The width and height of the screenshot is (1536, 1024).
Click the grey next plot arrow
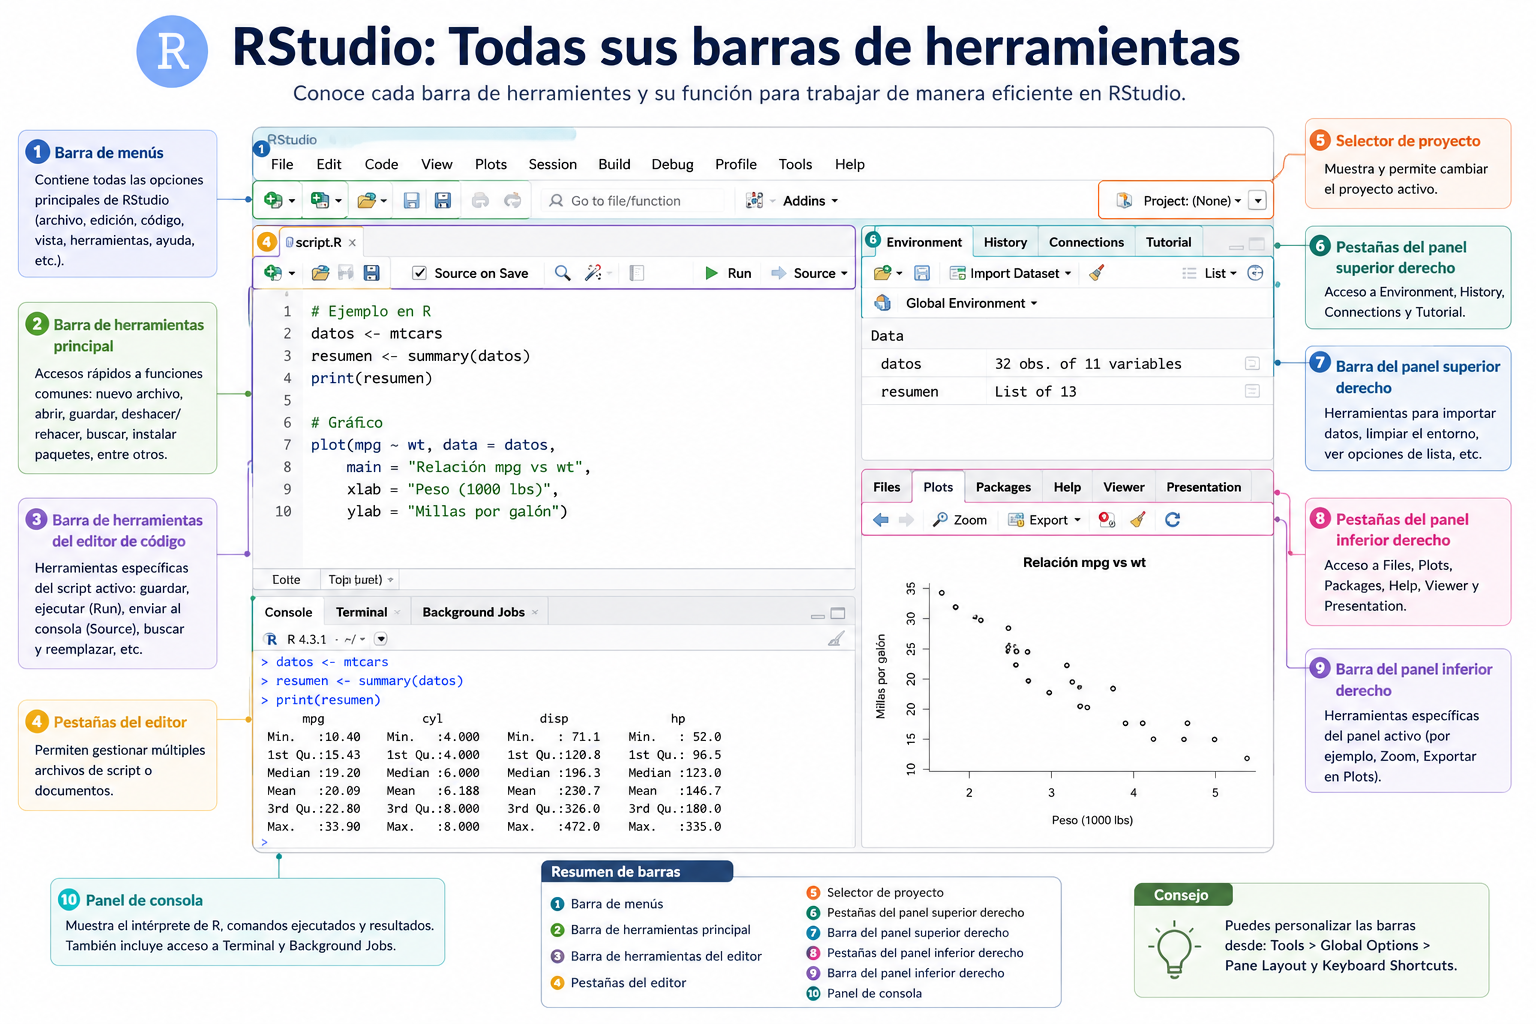906,520
